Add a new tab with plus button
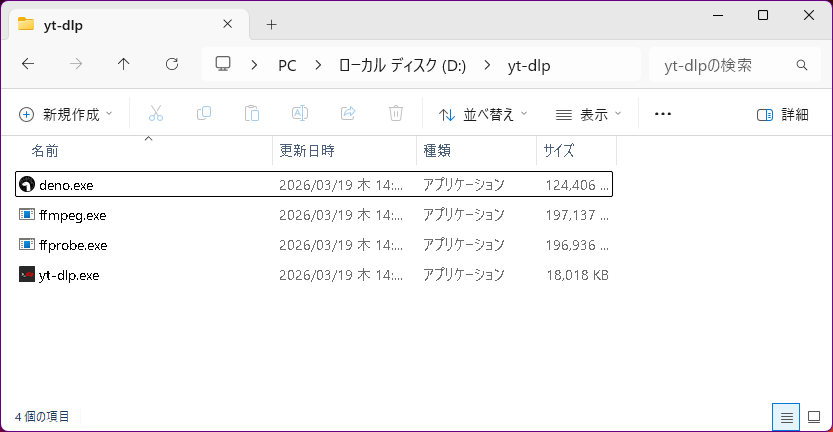 tap(271, 24)
